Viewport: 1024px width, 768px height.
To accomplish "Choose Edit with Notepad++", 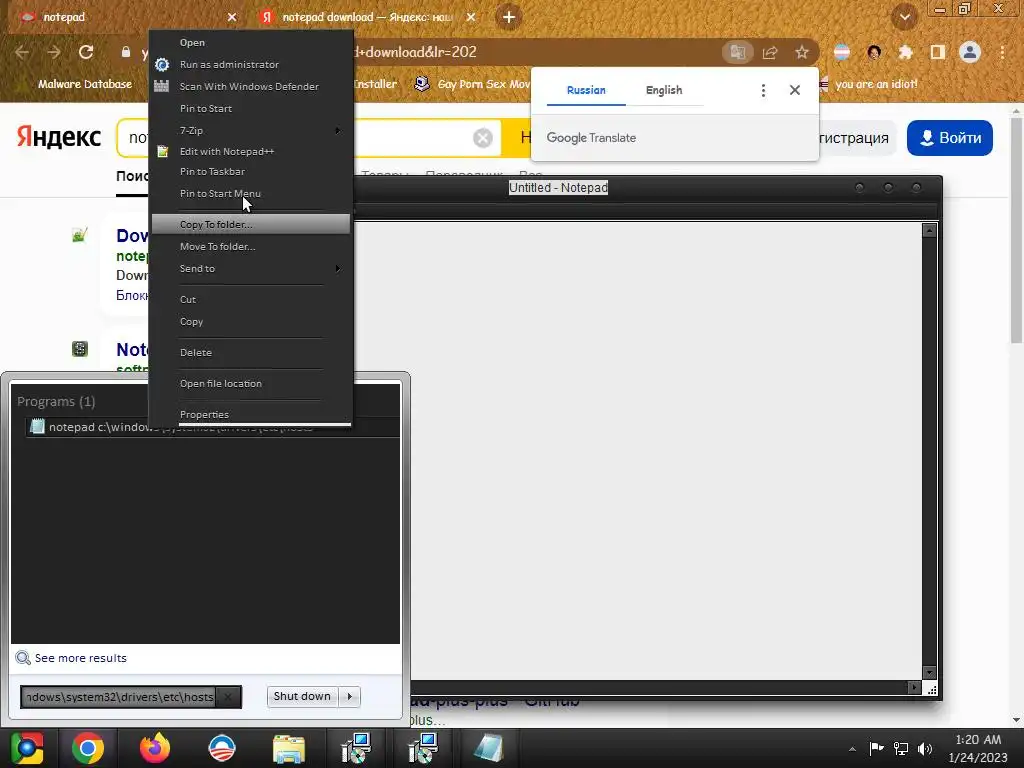I will (251, 152).
